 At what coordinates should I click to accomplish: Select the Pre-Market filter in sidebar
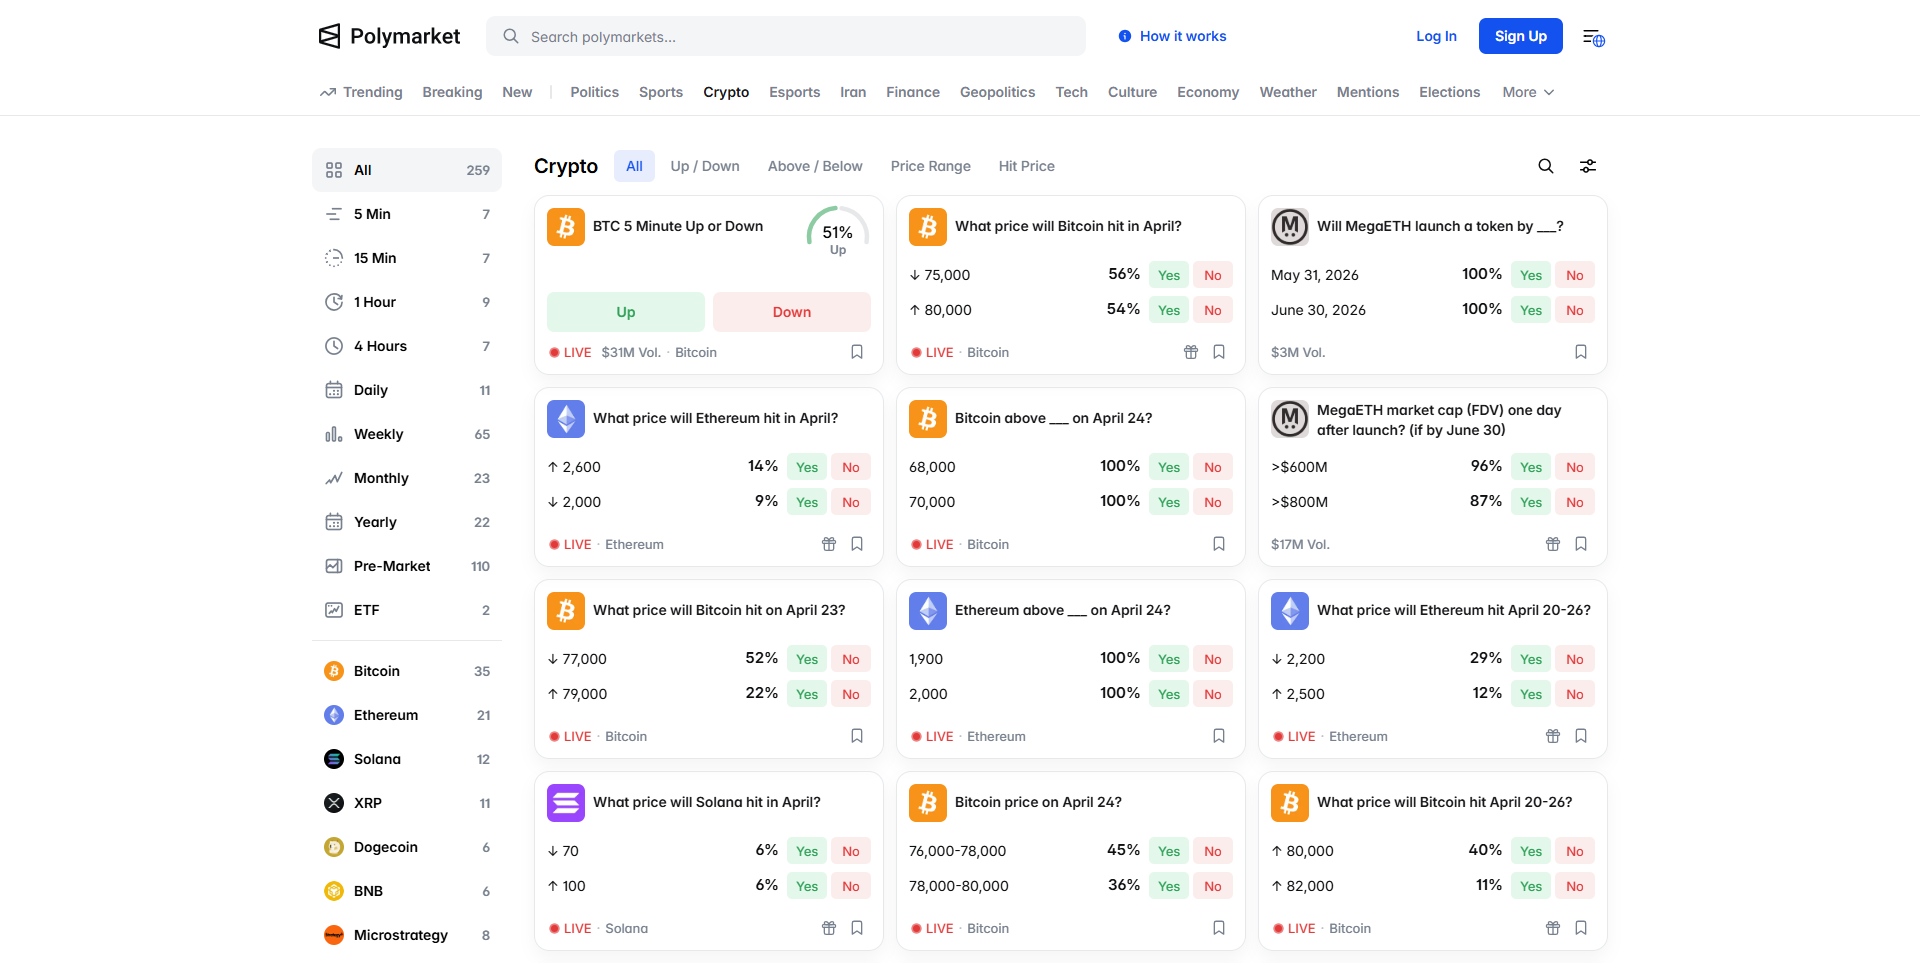pyautogui.click(x=391, y=566)
